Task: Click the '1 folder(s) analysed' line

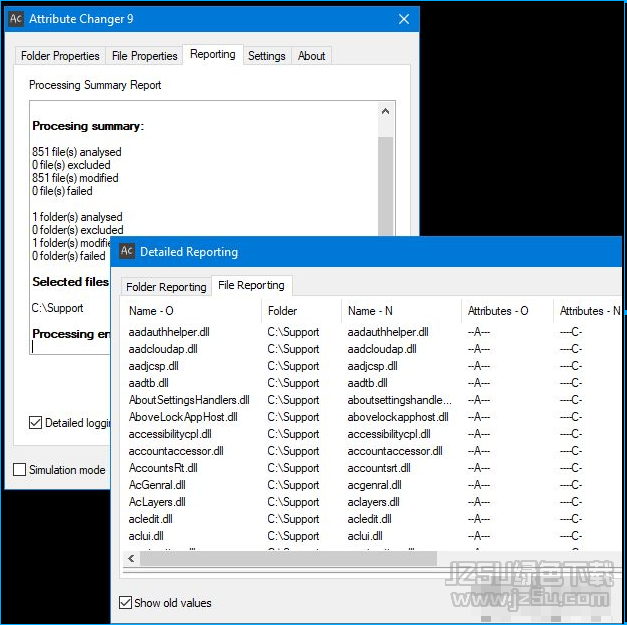Action: coord(77,217)
